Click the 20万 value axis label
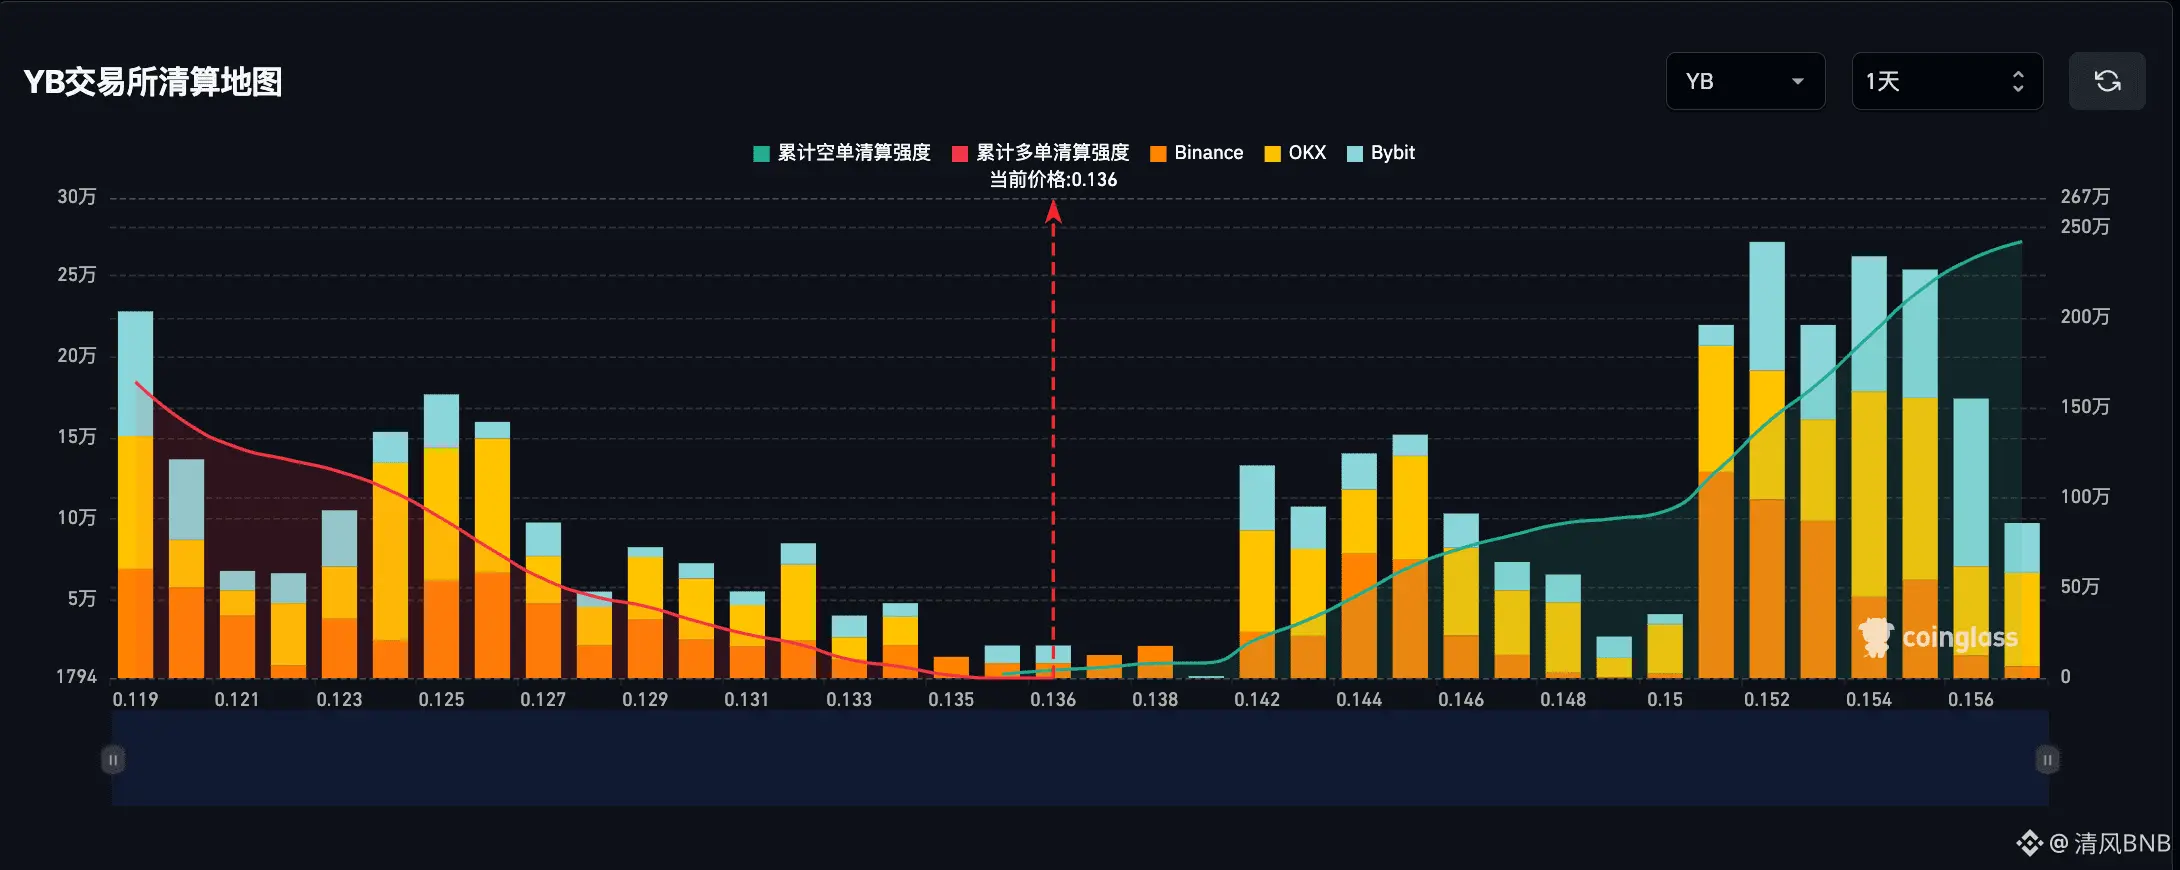 pos(77,356)
